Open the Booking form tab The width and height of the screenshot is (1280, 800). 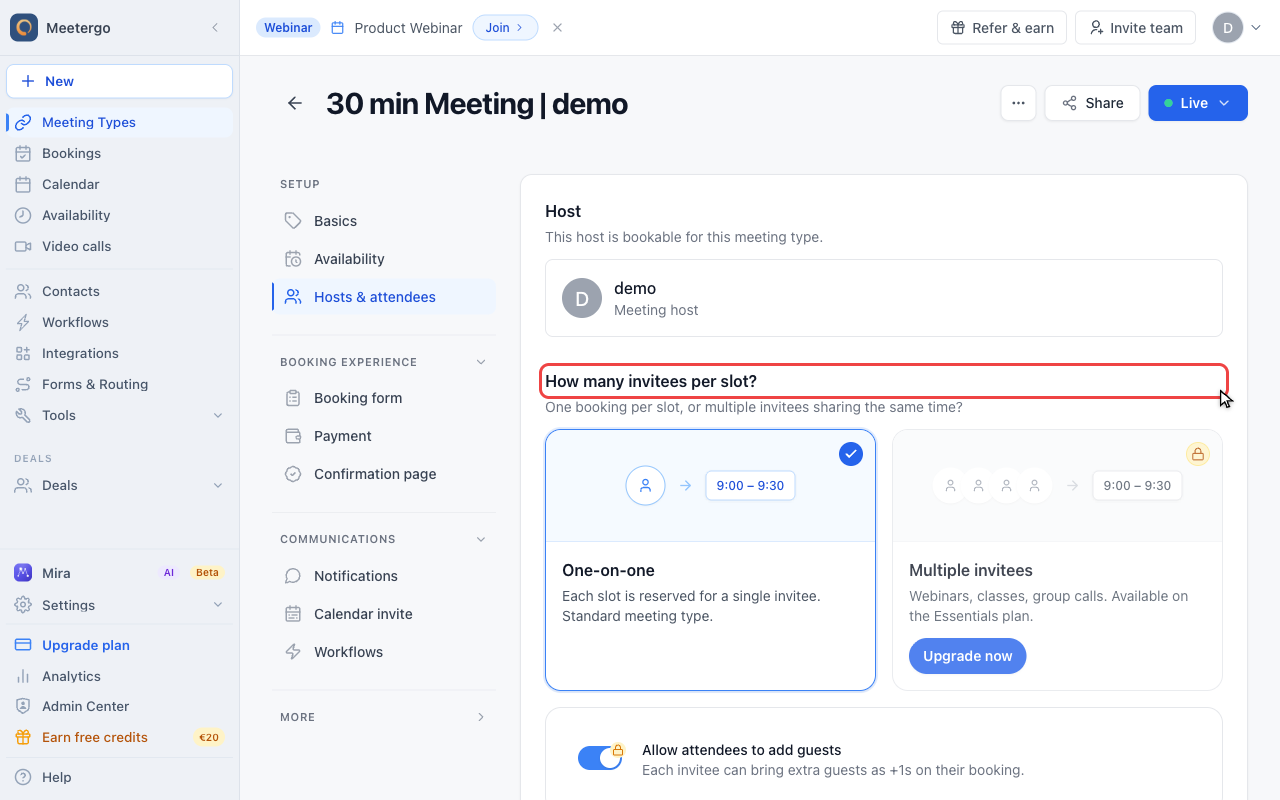pyautogui.click(x=384, y=398)
